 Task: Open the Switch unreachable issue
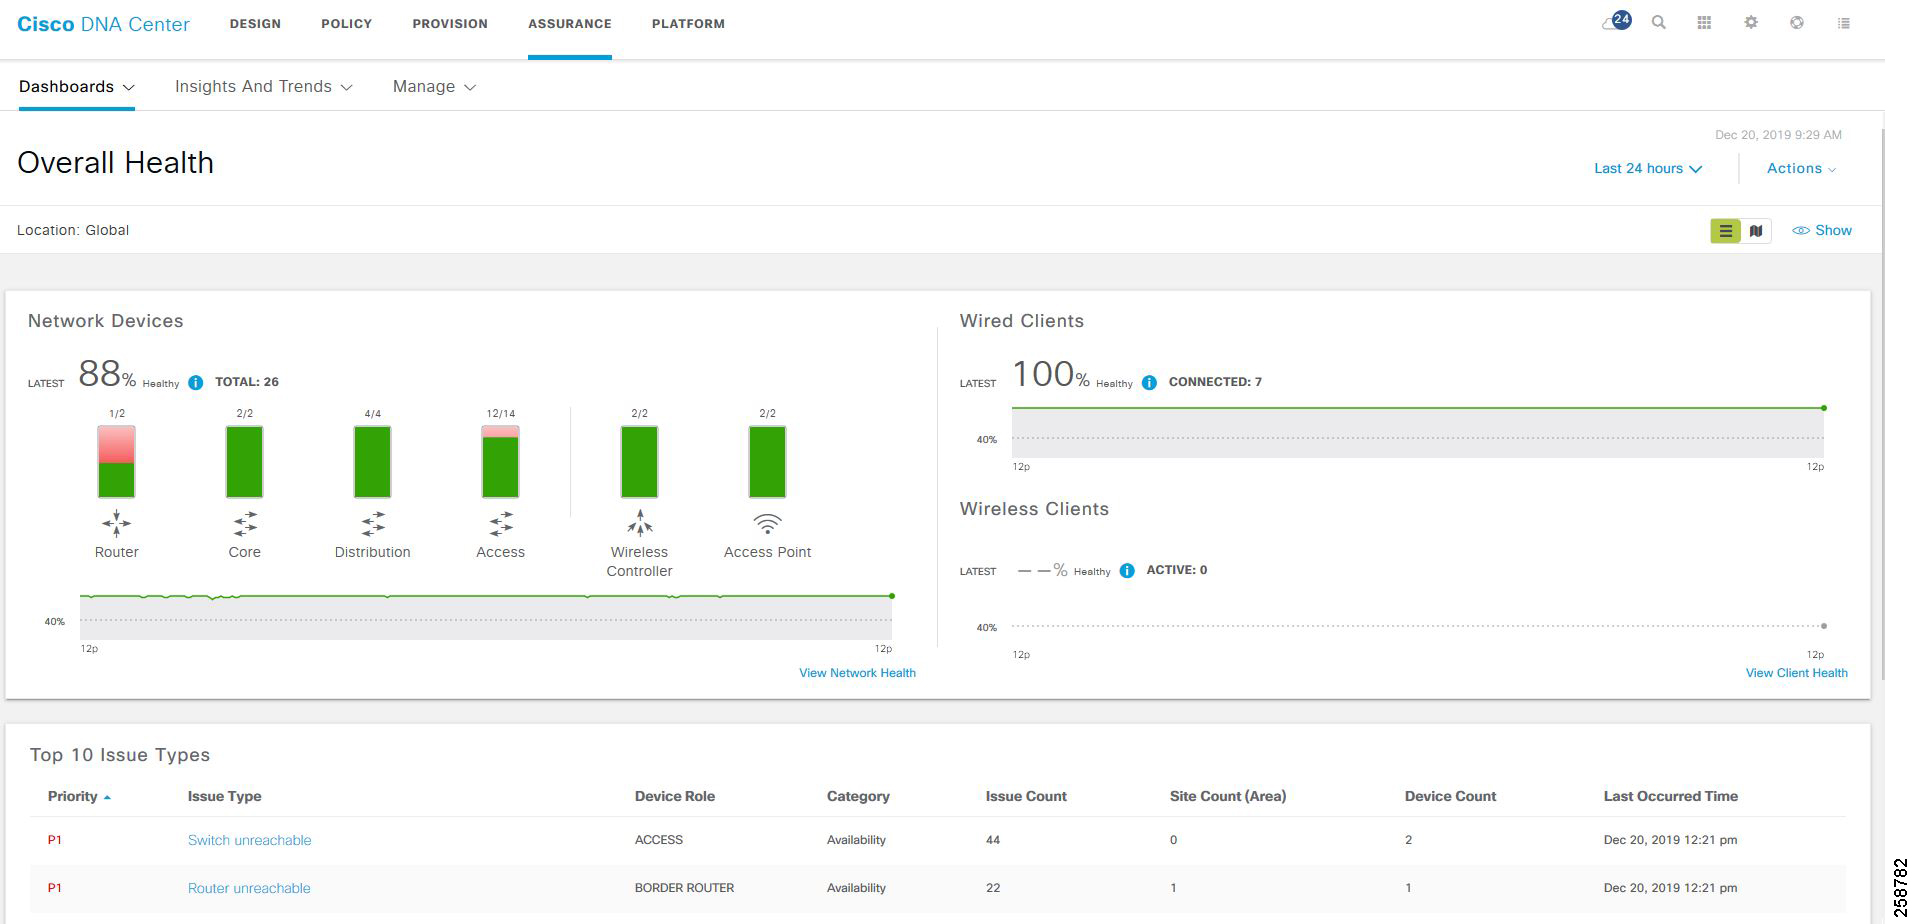[249, 840]
